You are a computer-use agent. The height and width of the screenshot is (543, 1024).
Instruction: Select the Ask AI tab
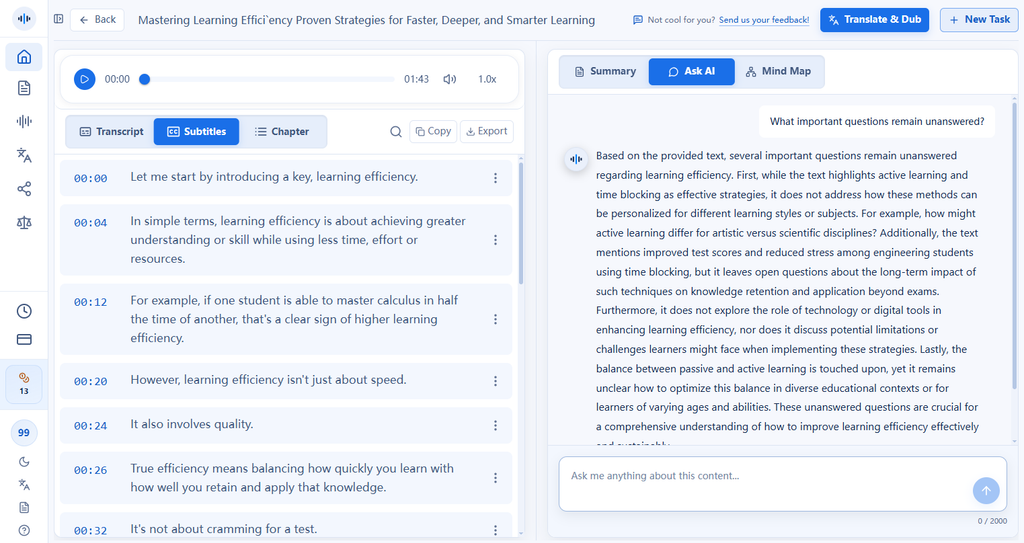692,71
